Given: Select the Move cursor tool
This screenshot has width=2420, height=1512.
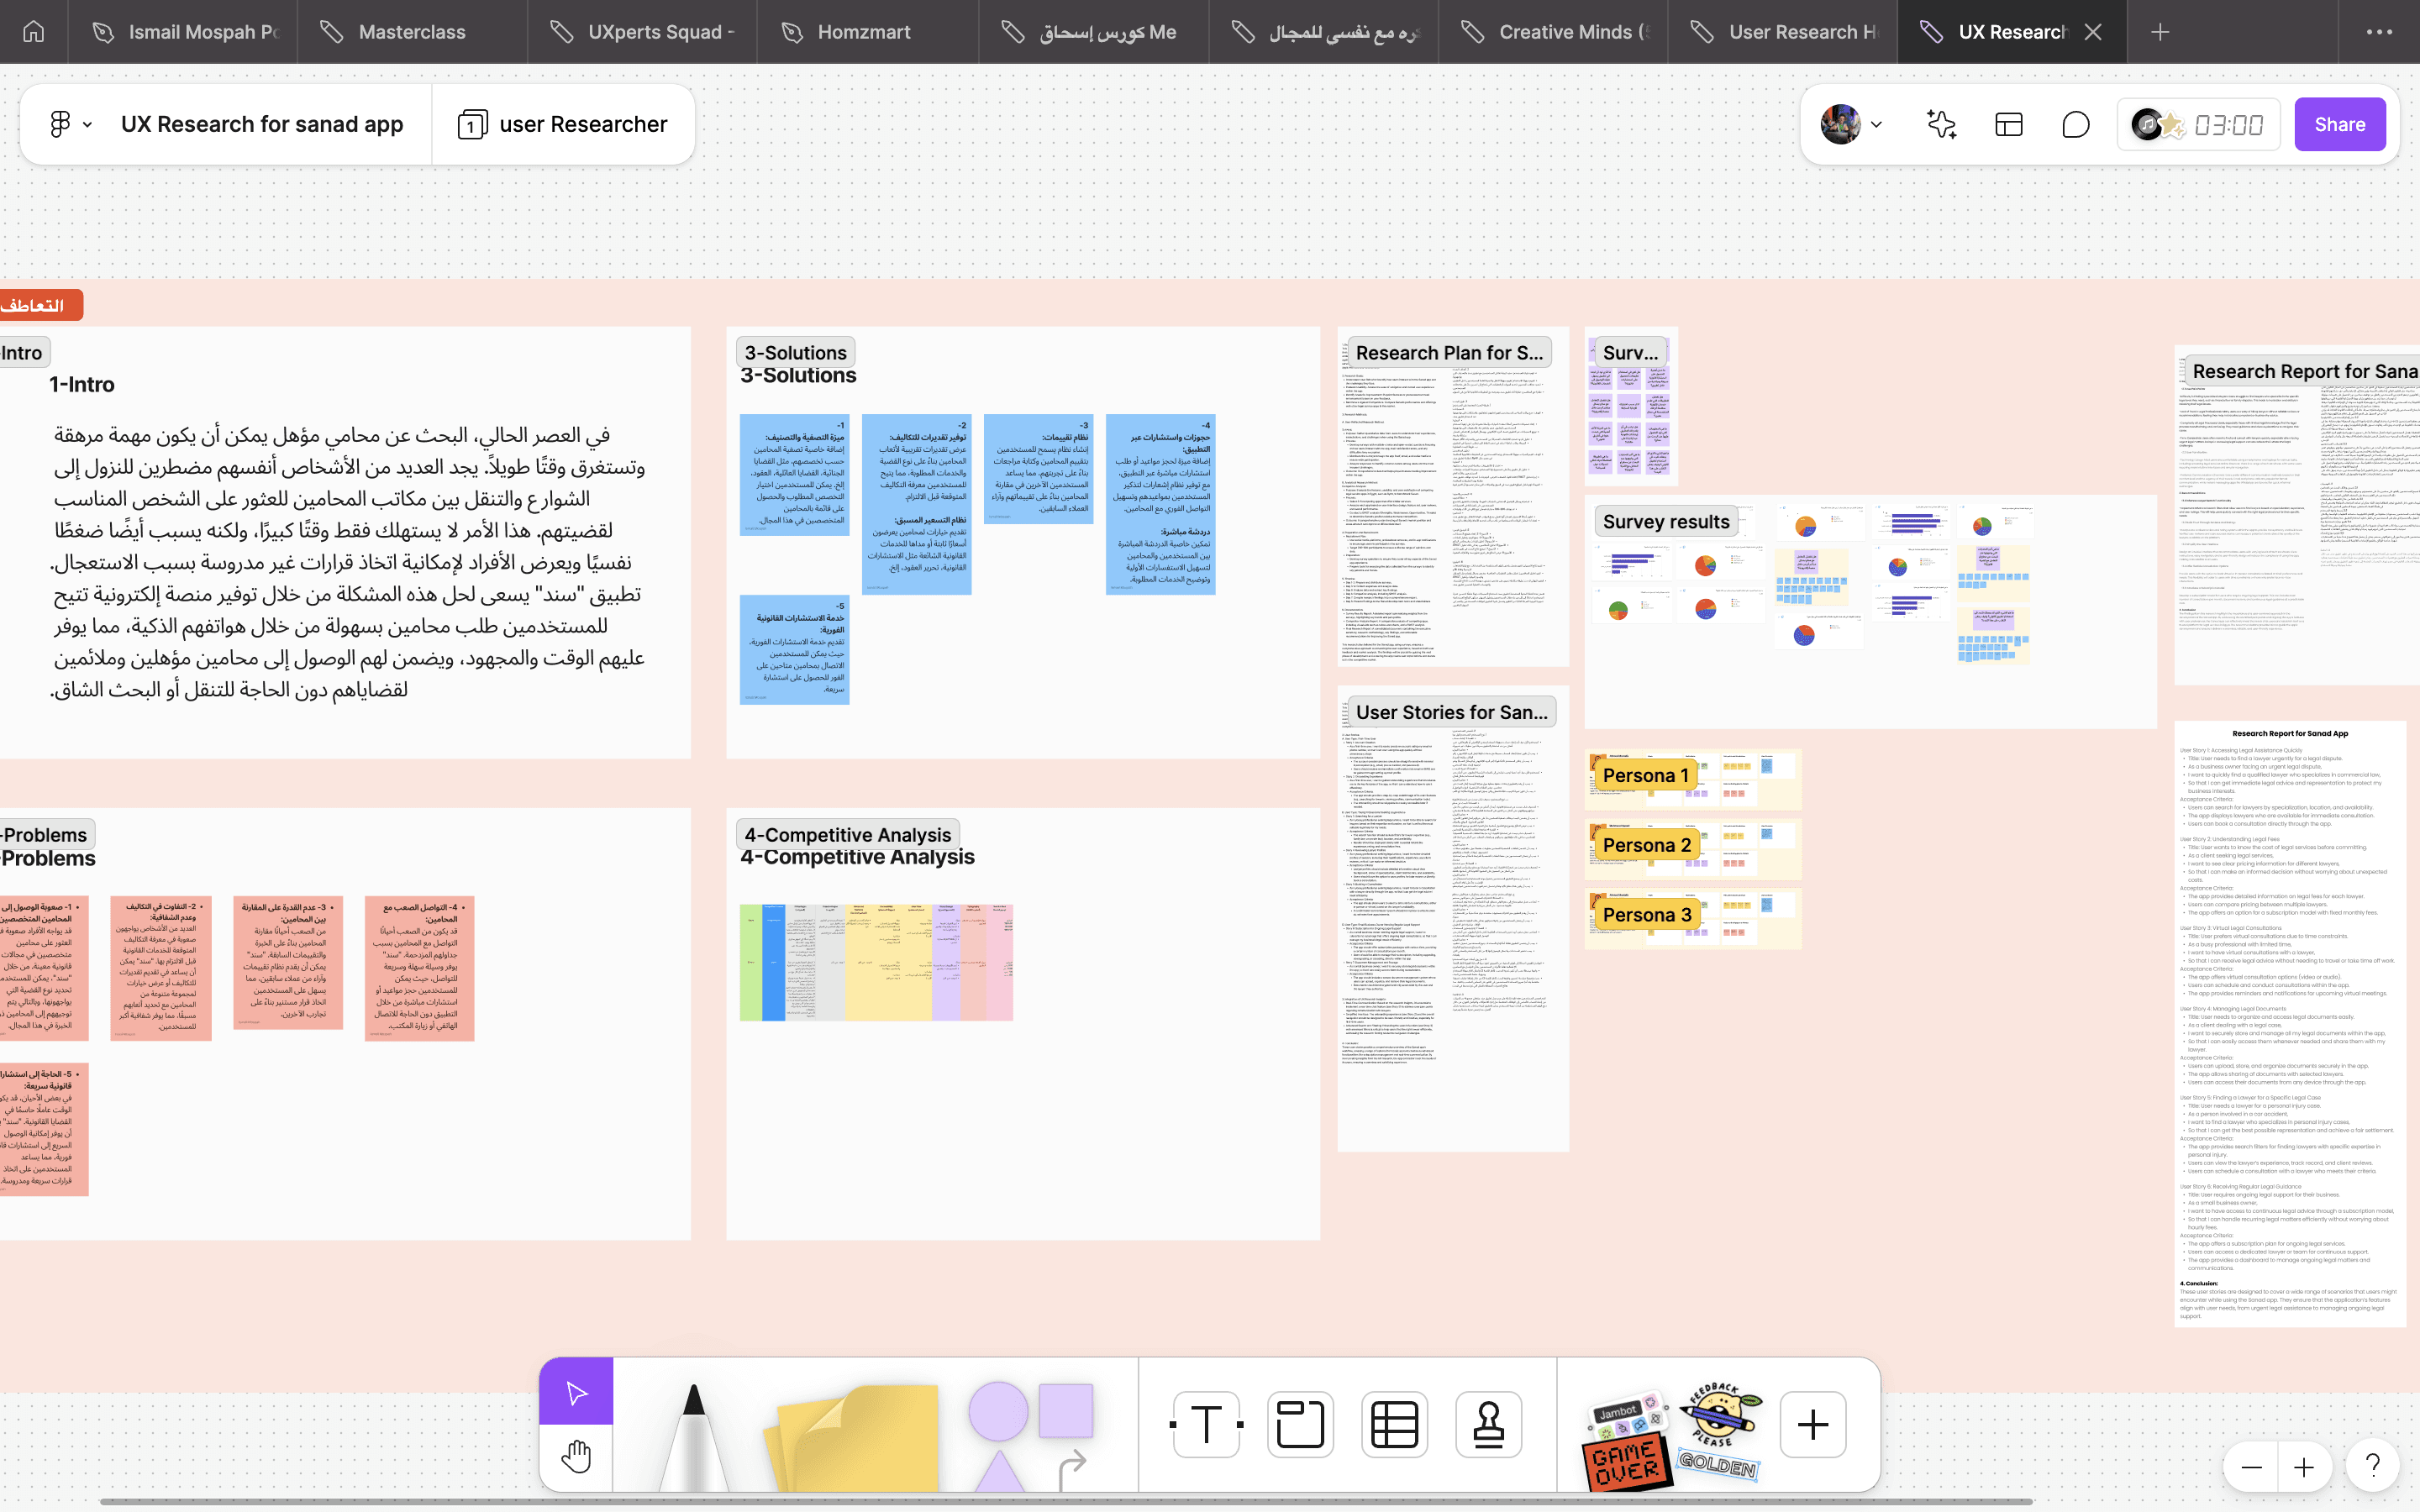Looking at the screenshot, I should (576, 1391).
